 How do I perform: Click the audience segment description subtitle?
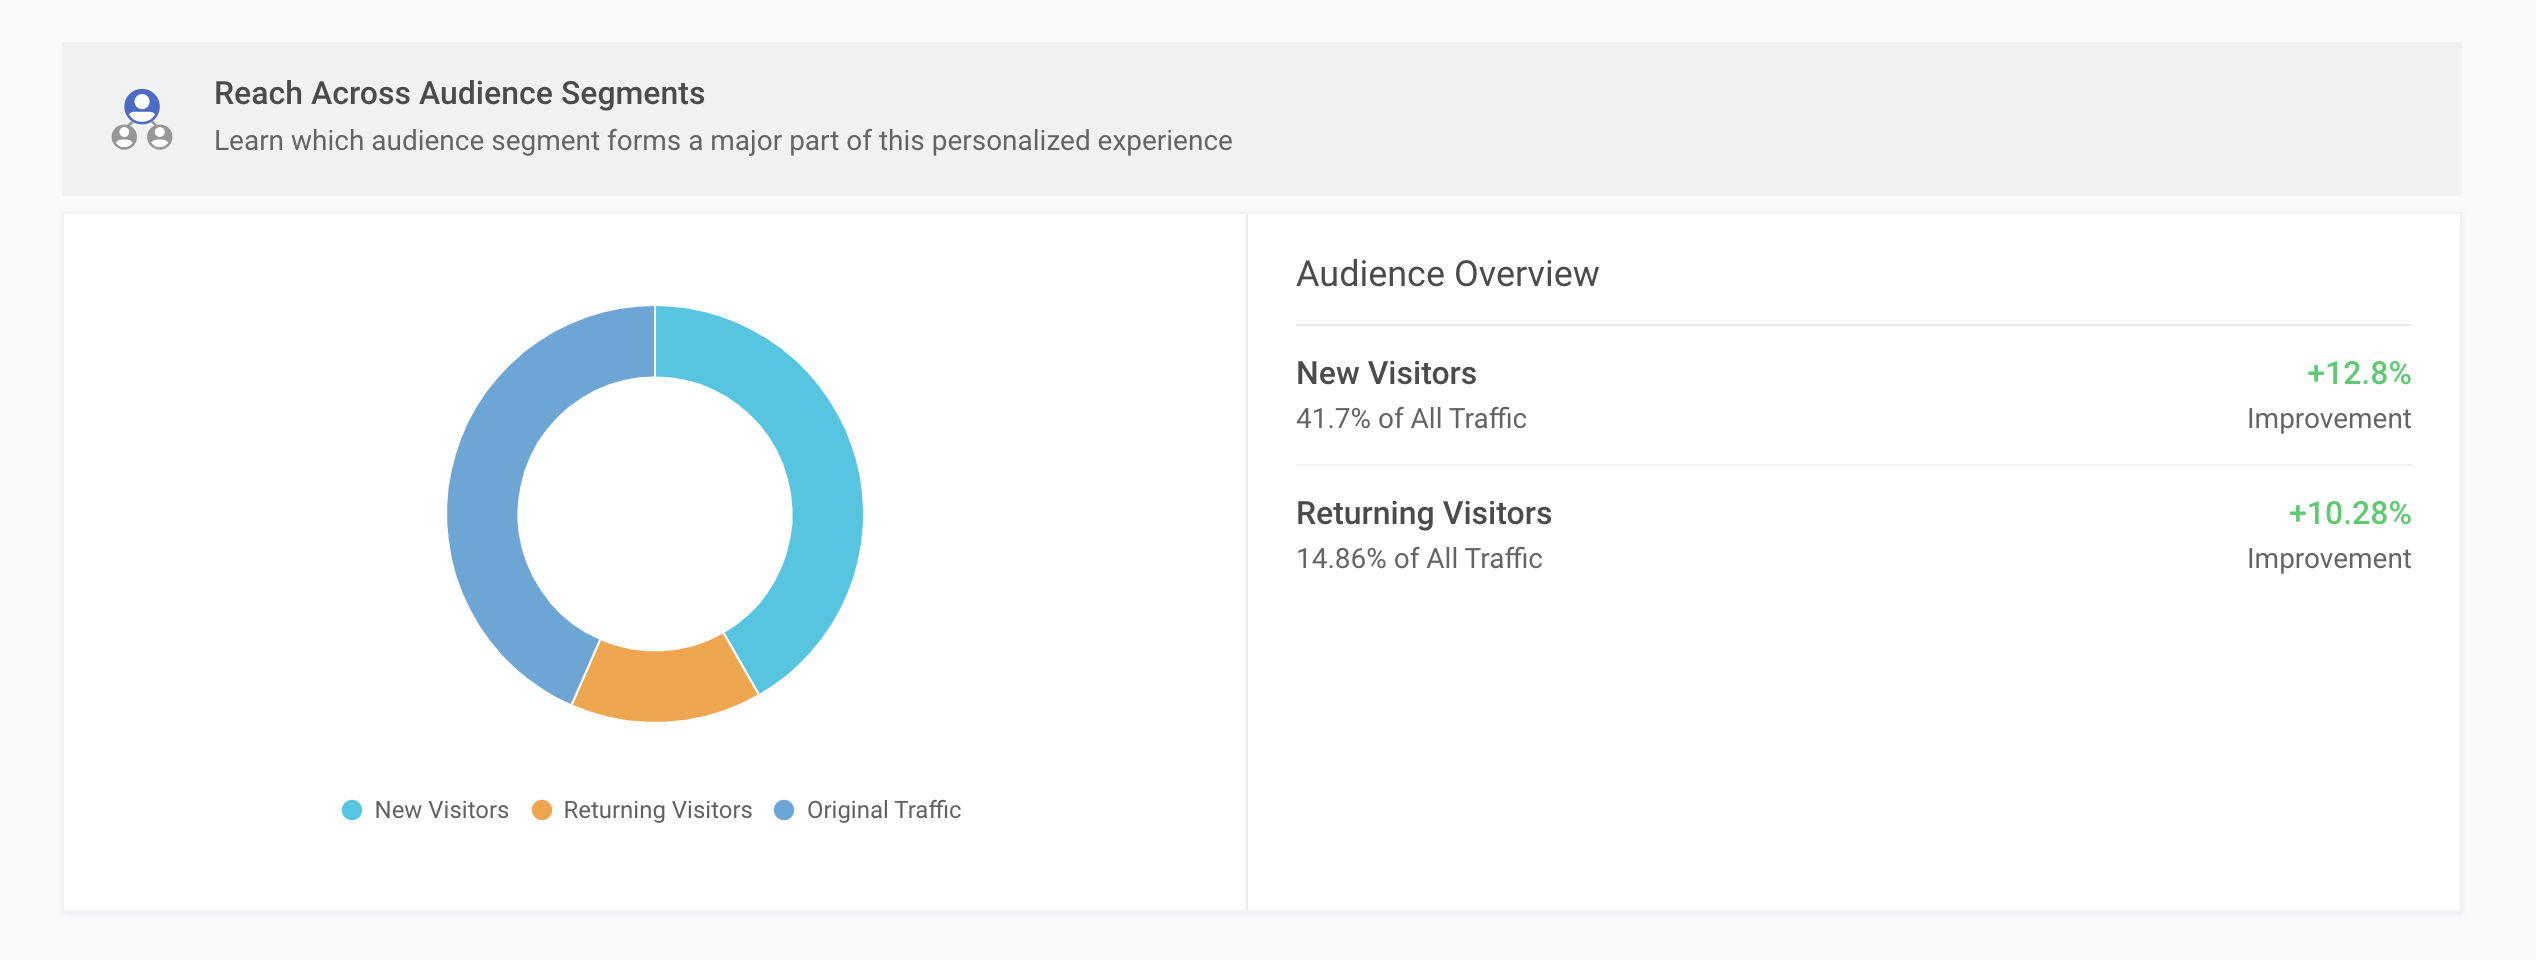722,140
